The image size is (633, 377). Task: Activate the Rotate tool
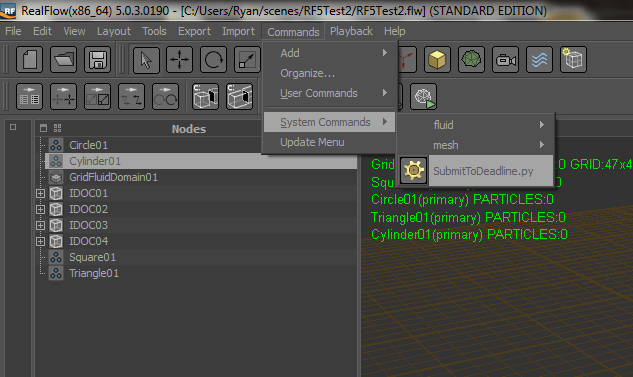214,60
